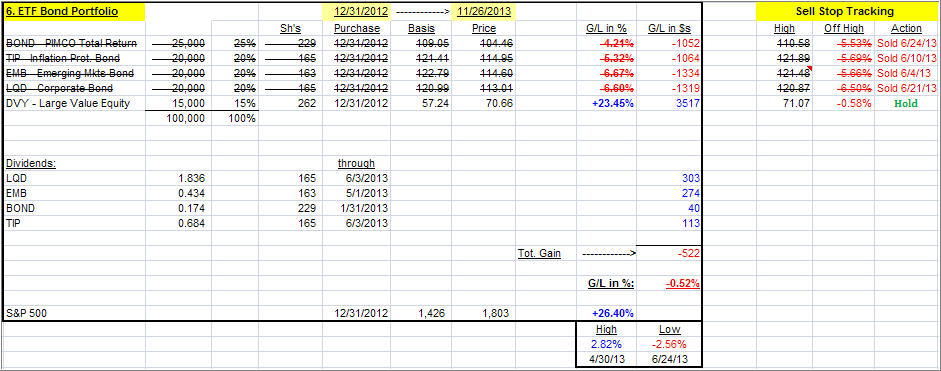This screenshot has width=941, height=371.
Task: Click the Sold 6/24/13 action cell
Action: 907,43
